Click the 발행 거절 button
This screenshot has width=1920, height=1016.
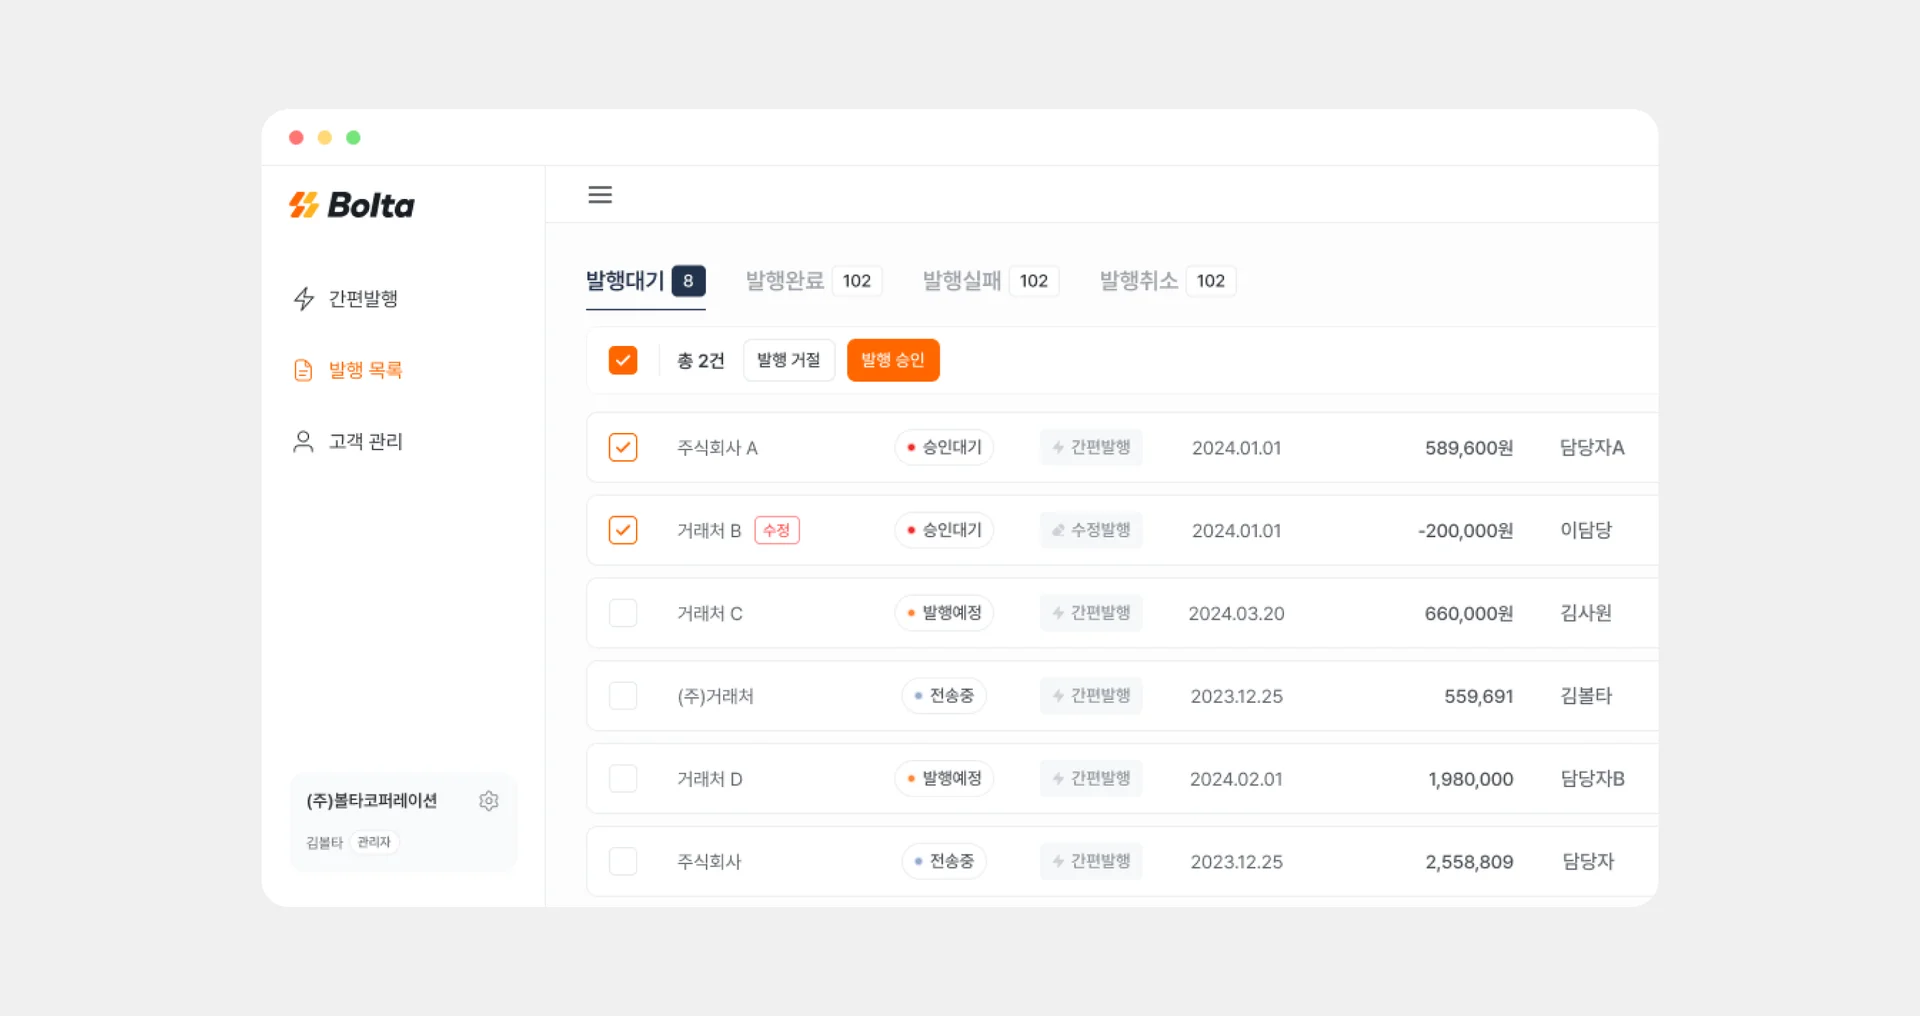(789, 360)
